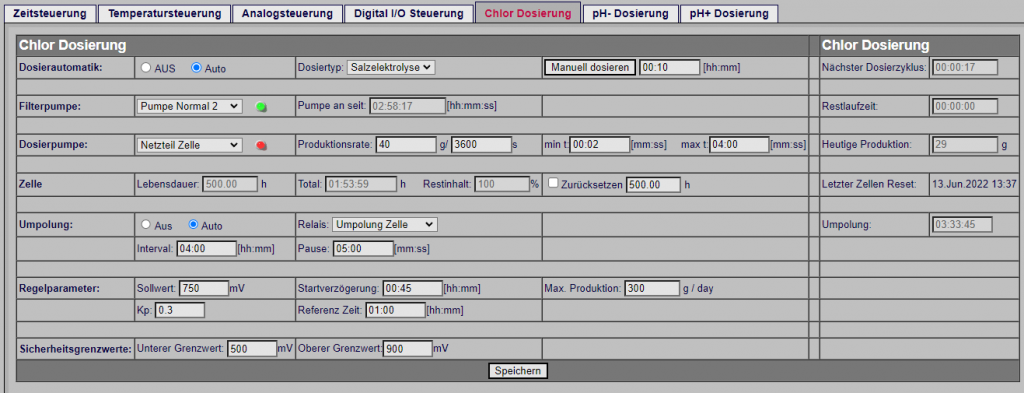Switch to the pH+ Dosierung tab
This screenshot has width=1024, height=393.
729,13
